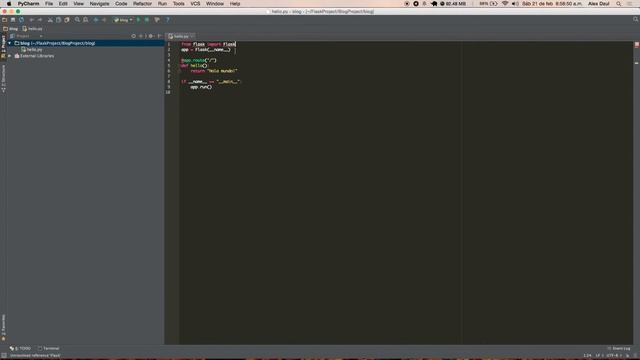Click the hide Project panel icon

(160, 36)
